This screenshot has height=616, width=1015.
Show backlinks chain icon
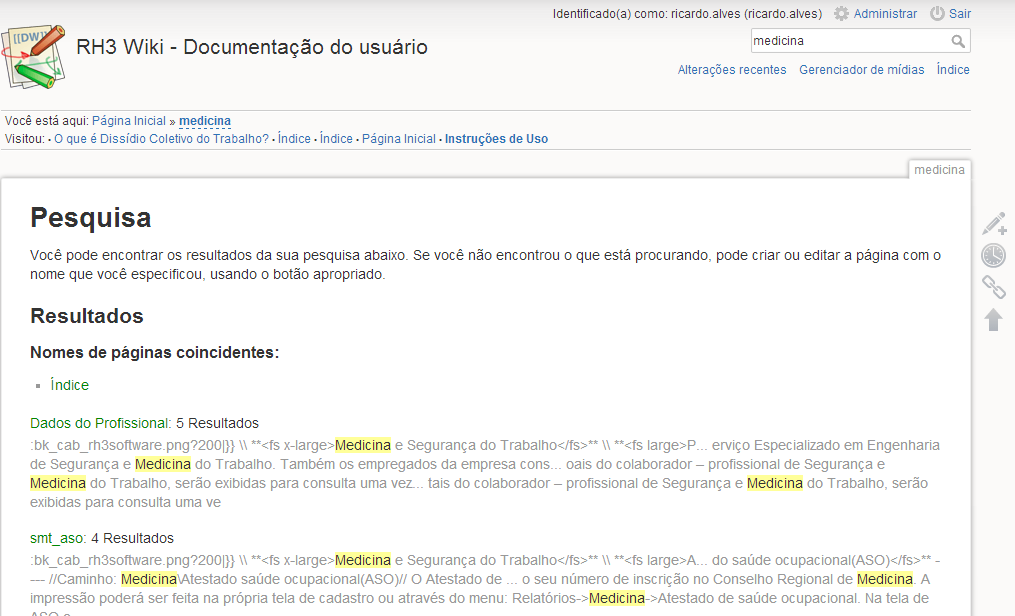(993, 288)
